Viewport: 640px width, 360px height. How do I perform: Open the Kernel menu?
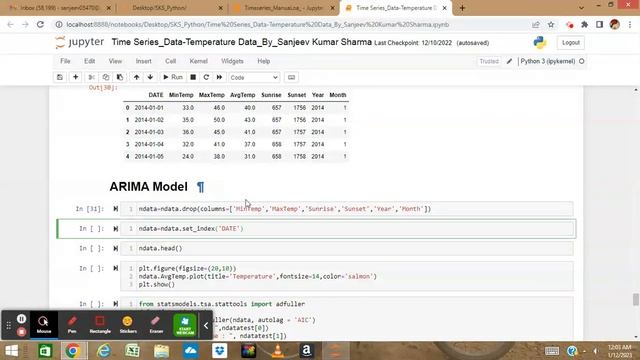[198, 61]
